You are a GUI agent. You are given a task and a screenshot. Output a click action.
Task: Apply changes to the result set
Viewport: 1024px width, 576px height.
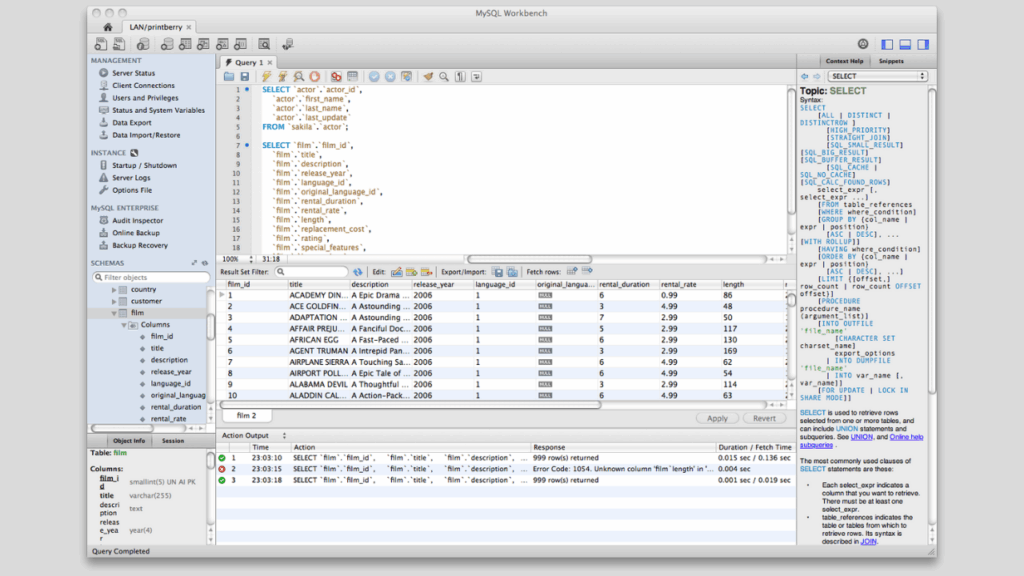tap(717, 418)
